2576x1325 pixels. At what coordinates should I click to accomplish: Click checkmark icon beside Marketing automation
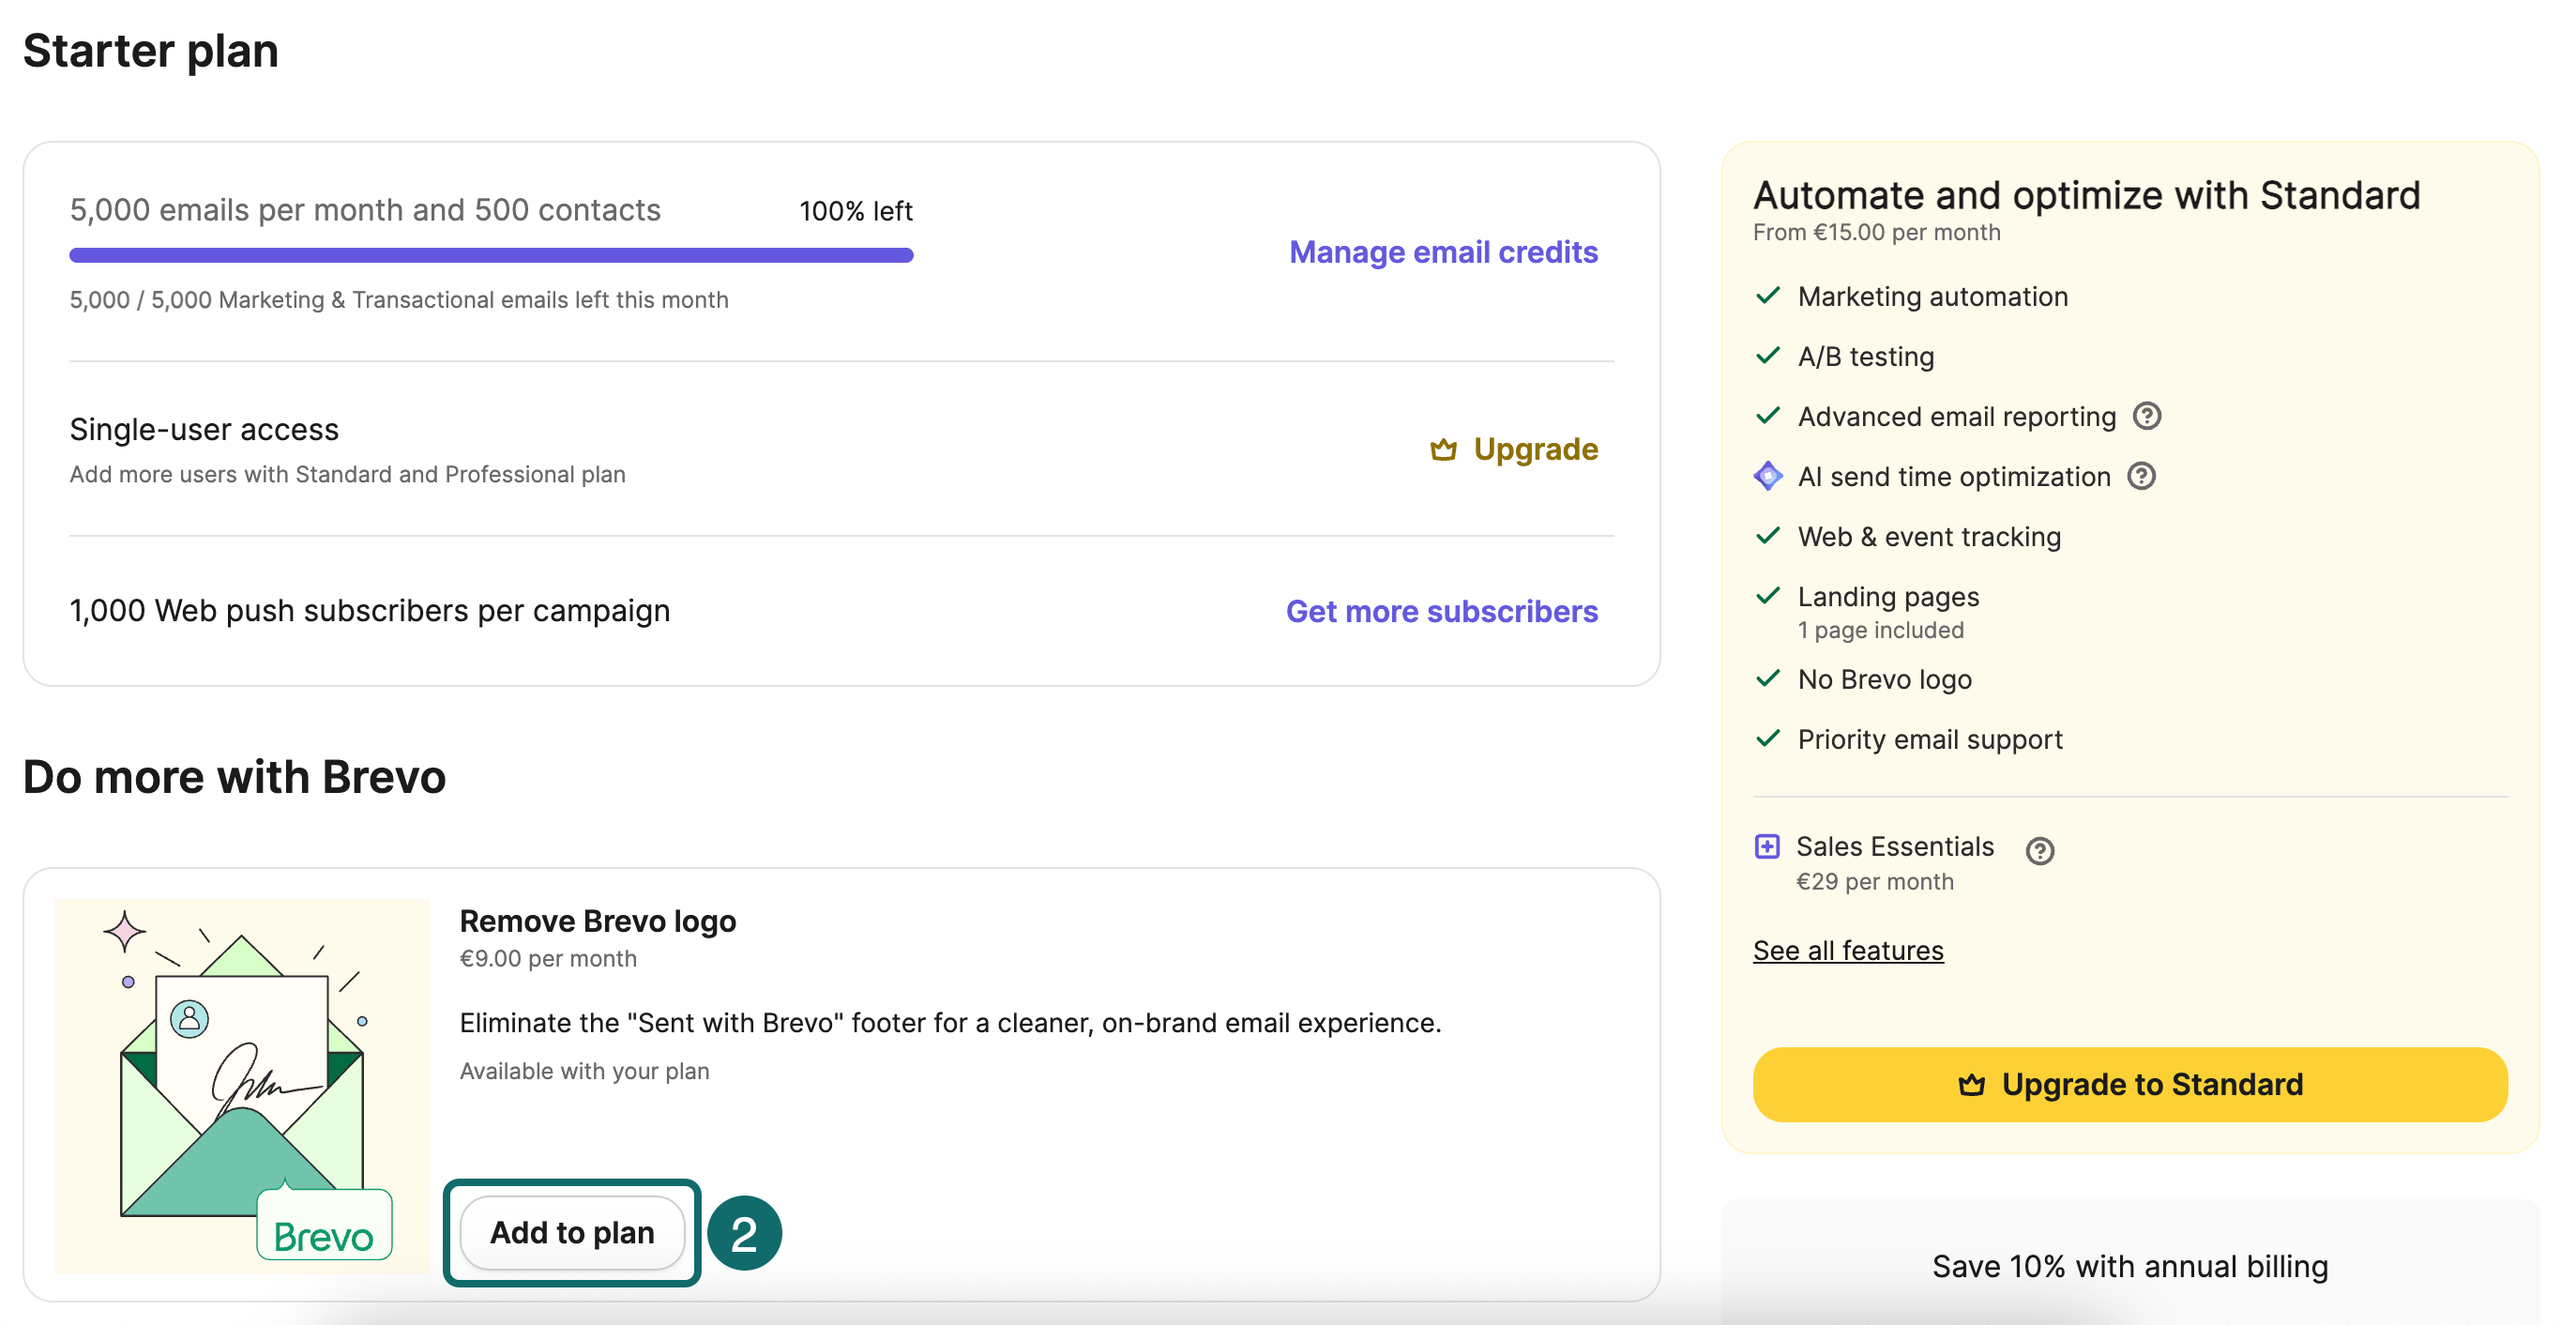[1767, 296]
